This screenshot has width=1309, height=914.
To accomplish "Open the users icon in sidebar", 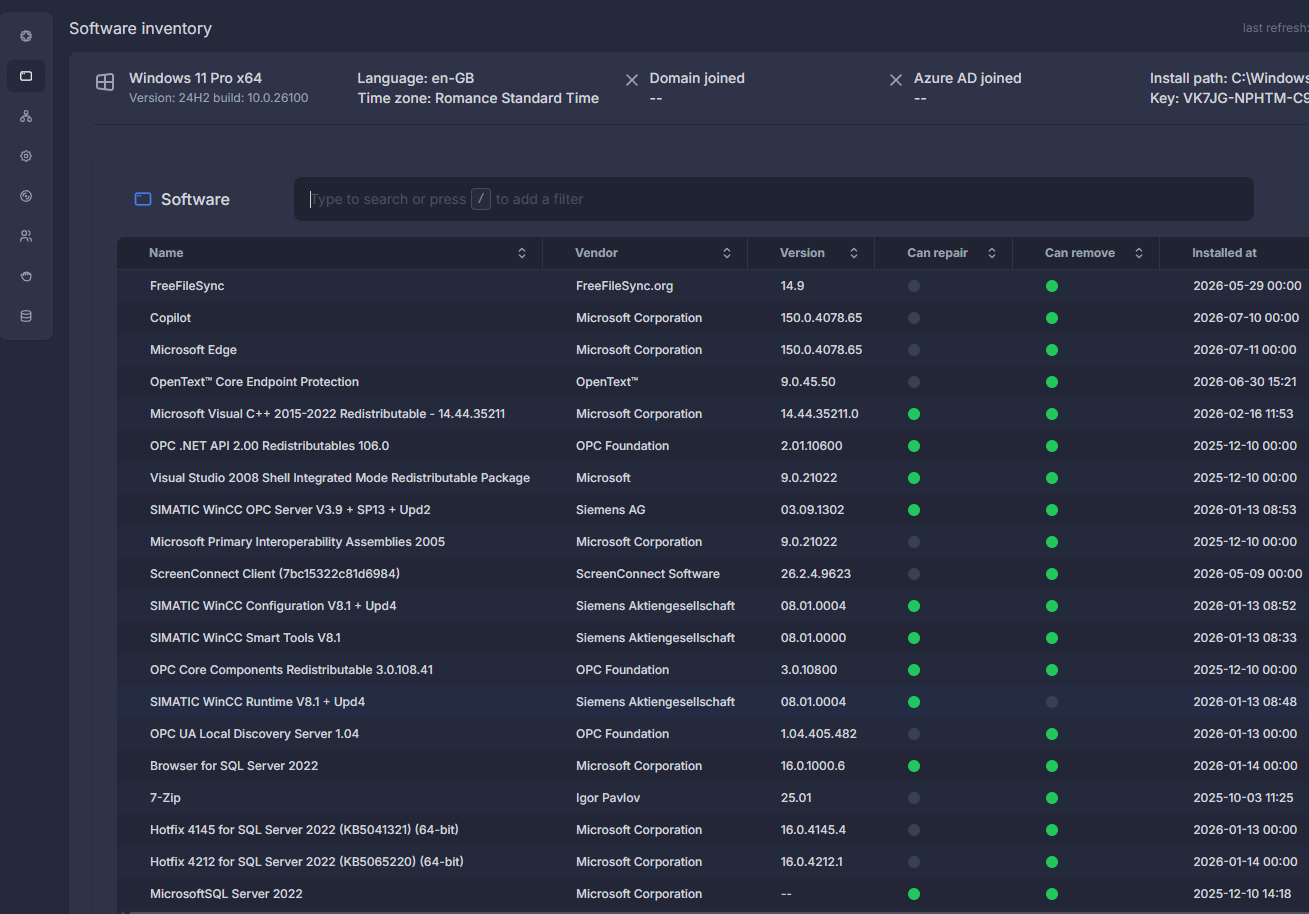I will [x=26, y=236].
